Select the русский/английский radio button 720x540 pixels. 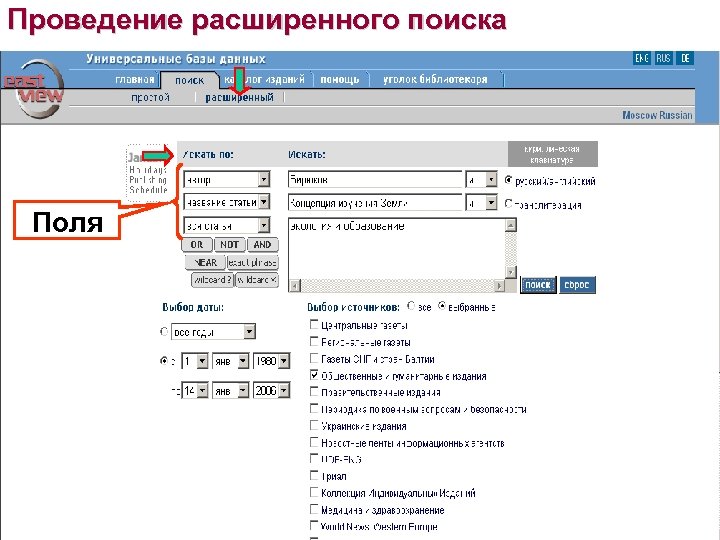point(508,180)
